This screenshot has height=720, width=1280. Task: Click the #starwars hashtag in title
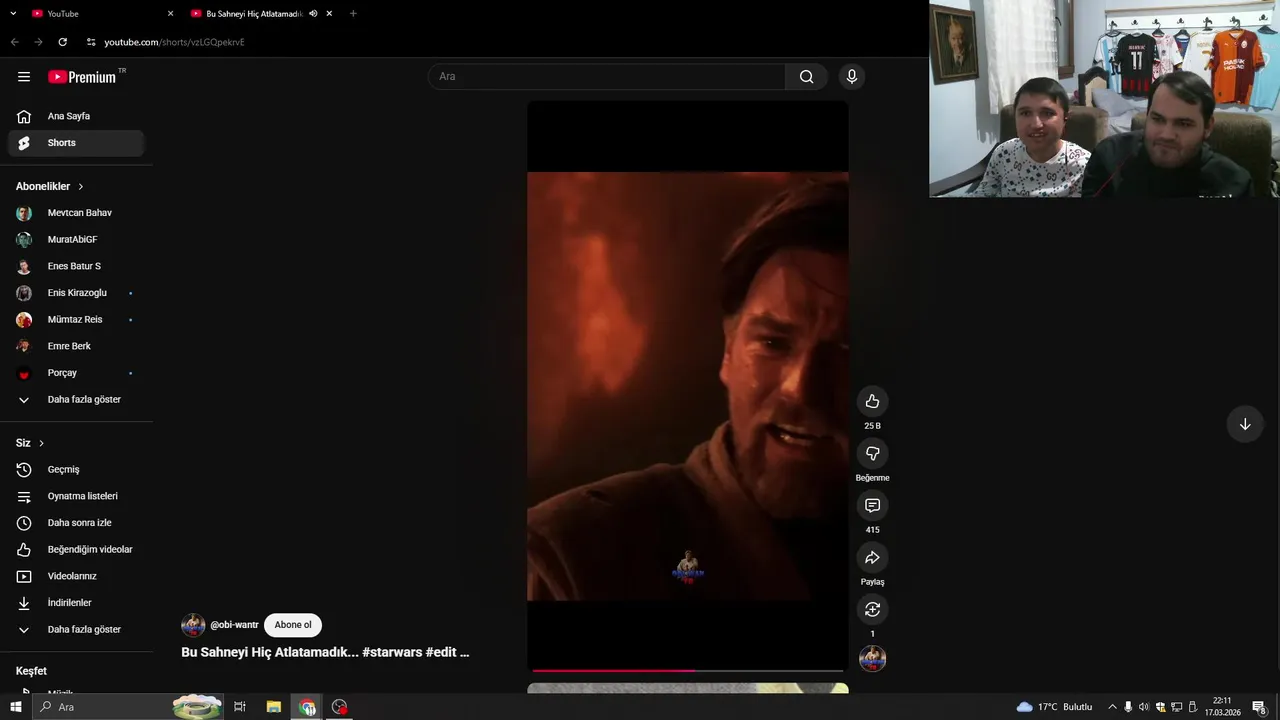point(392,652)
